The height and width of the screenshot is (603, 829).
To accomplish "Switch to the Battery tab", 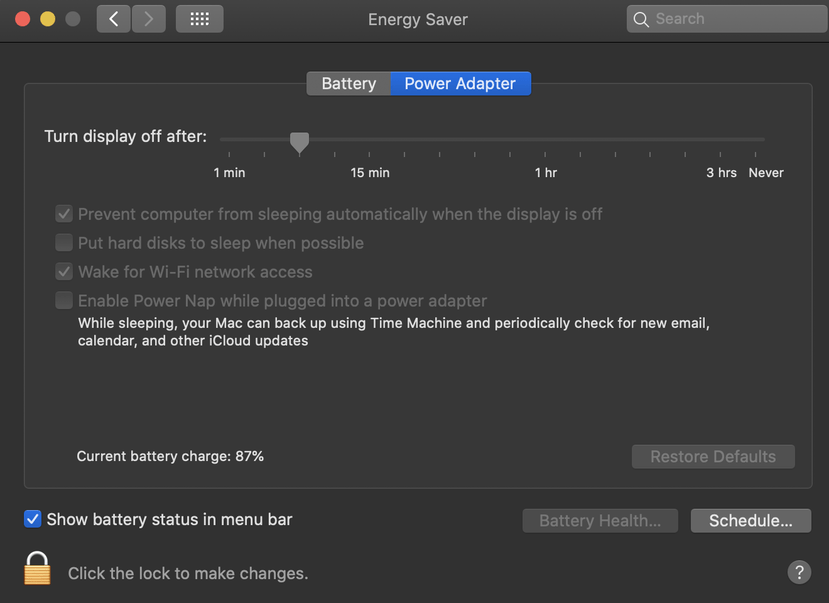I will click(348, 84).
